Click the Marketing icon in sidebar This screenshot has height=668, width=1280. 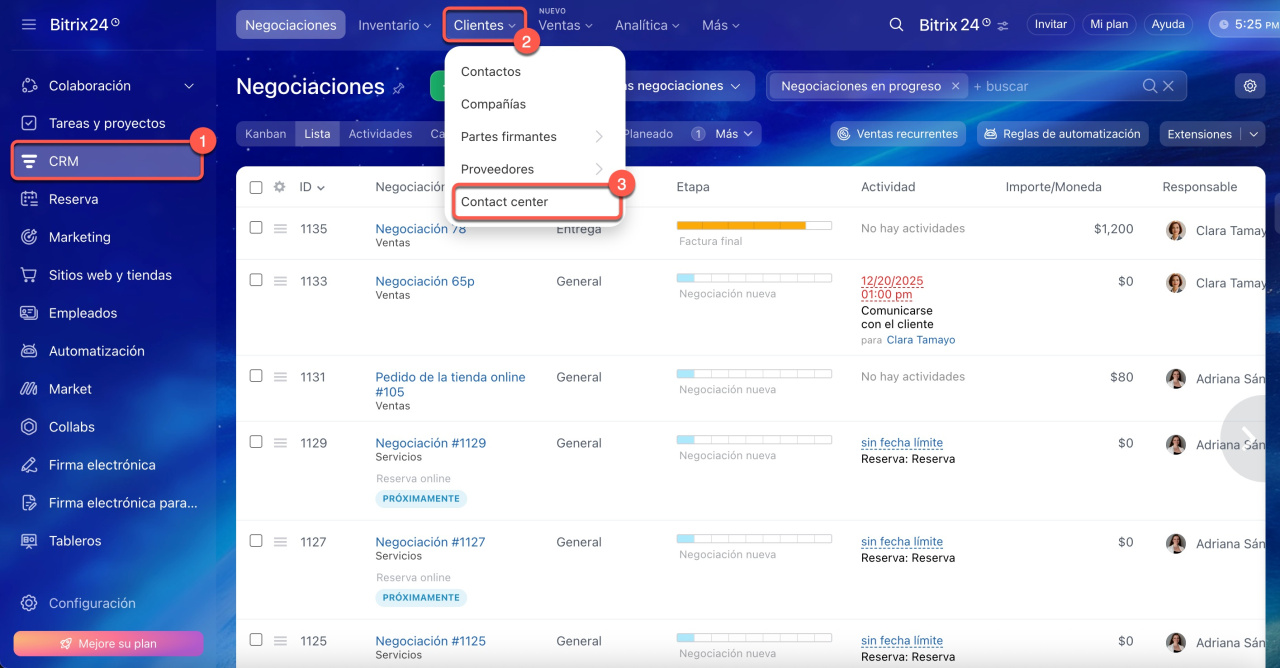(30, 237)
